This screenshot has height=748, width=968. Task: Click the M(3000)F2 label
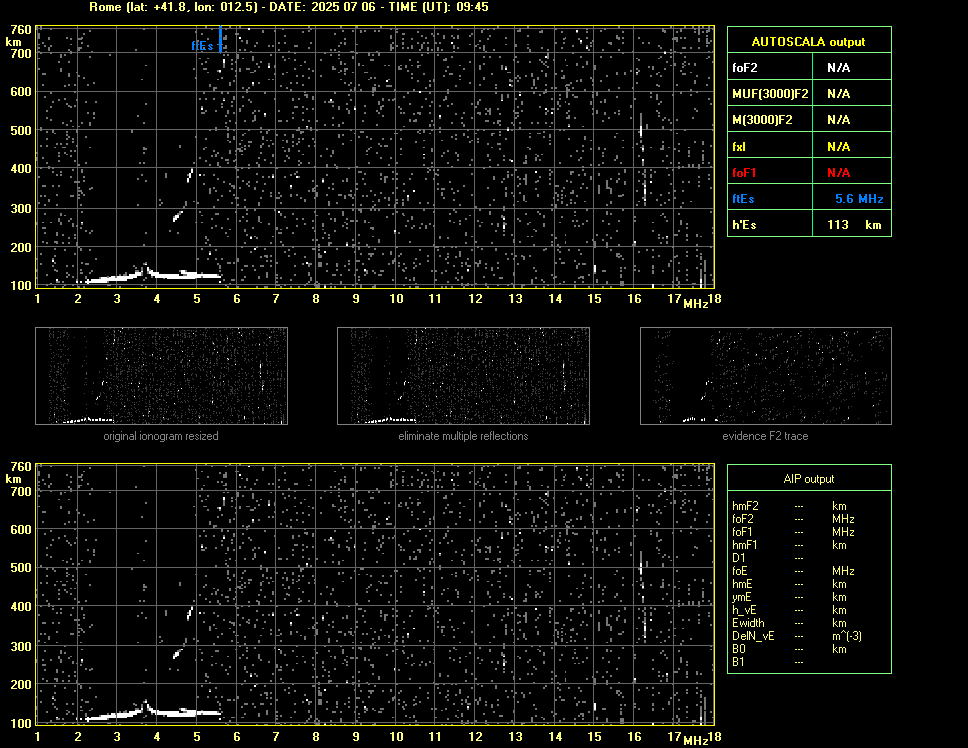click(762, 120)
